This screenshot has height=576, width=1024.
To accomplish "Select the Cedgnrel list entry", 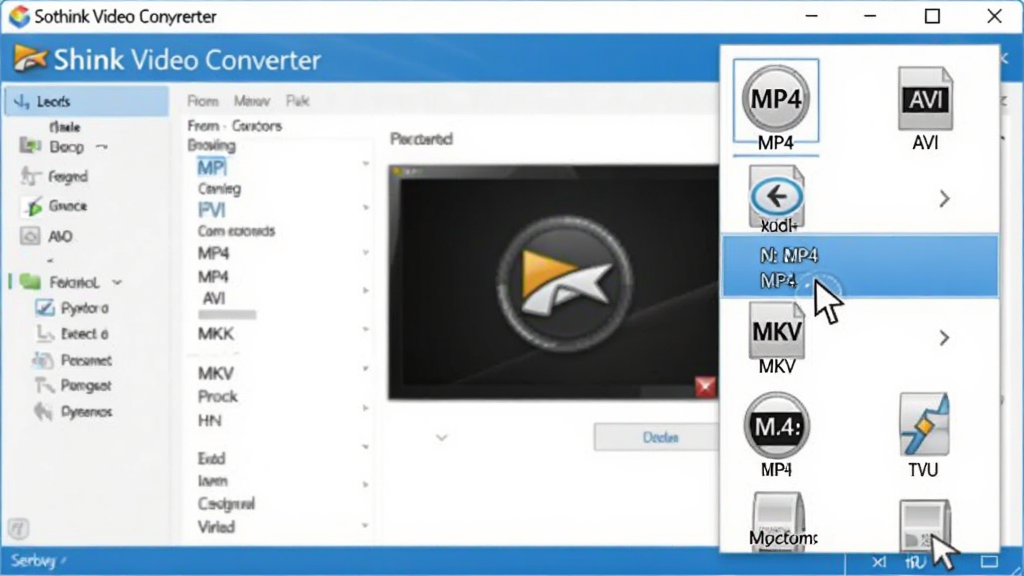I will coord(226,504).
